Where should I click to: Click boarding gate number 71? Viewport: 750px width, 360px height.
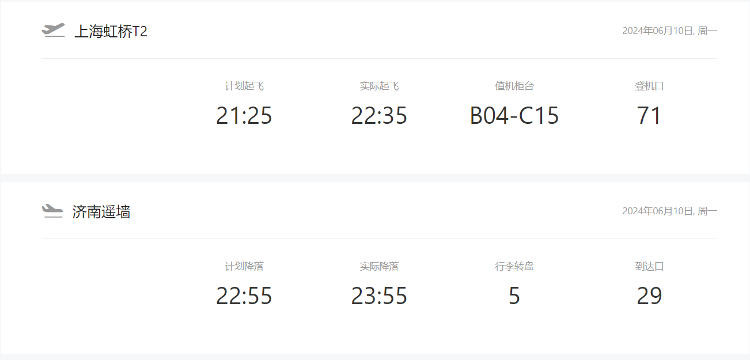[649, 115]
